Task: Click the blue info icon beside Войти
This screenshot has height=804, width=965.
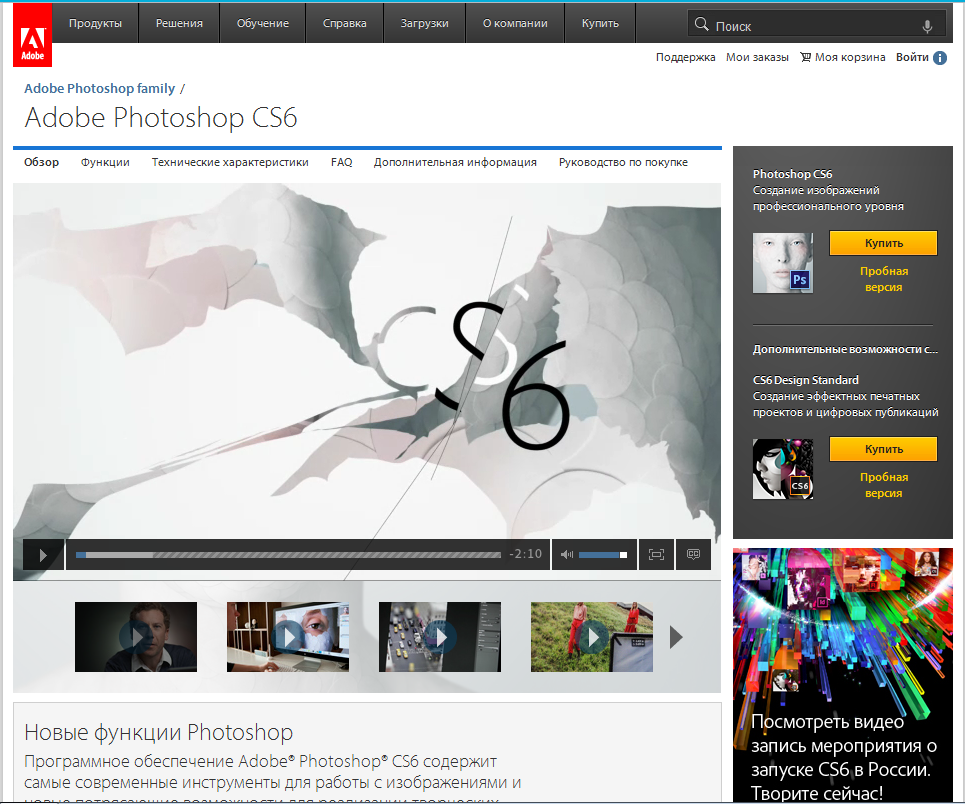Action: [940, 58]
